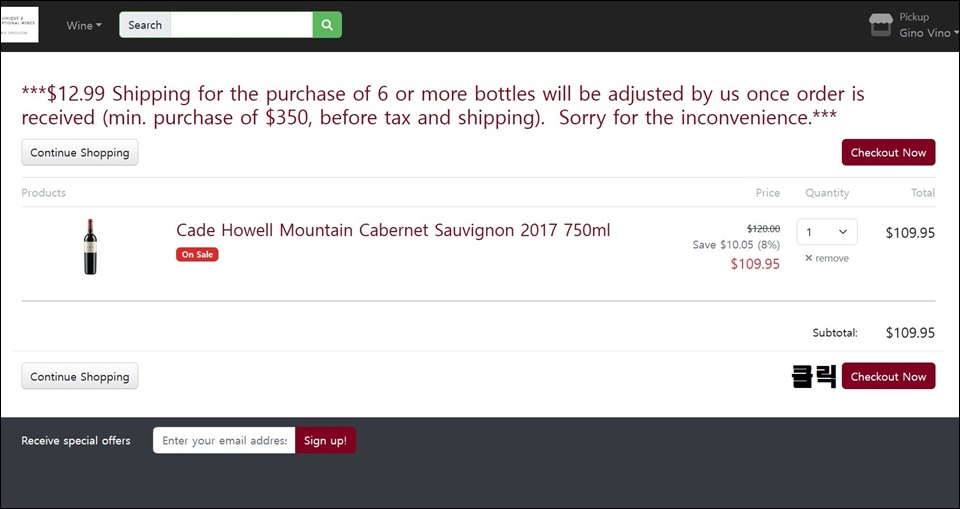Viewport: 960px width, 509px height.
Task: Click the green search magnifier button
Action: [x=327, y=25]
